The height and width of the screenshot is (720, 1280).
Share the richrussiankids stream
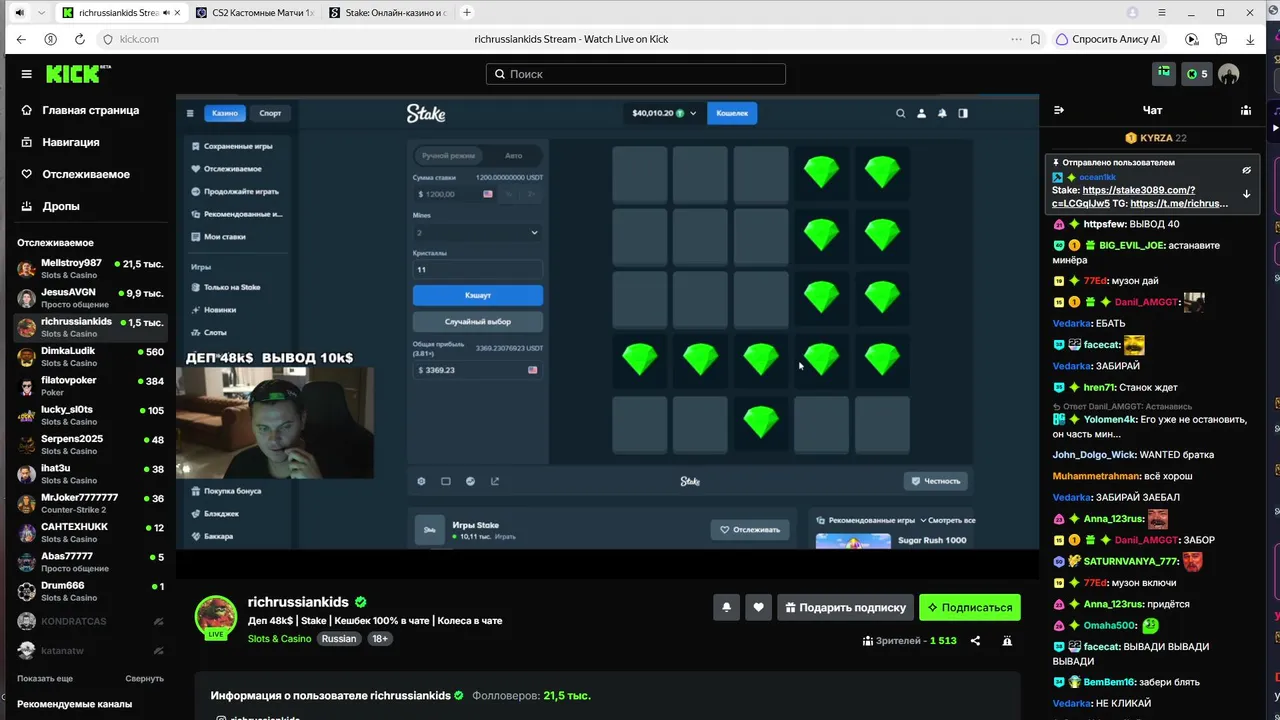975,640
